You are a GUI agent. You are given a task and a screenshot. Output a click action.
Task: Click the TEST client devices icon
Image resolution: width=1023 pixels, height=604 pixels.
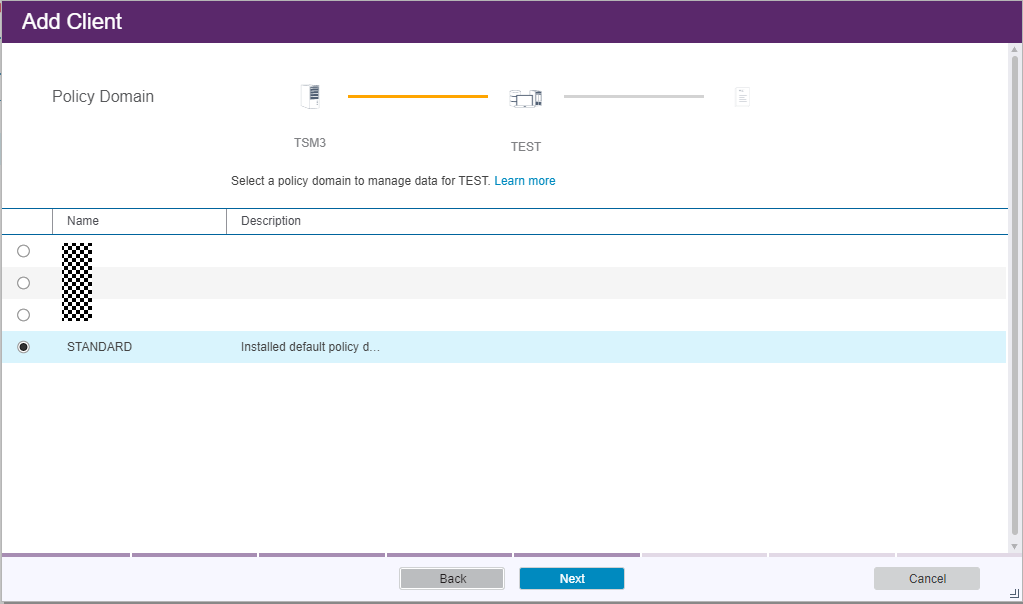(525, 98)
